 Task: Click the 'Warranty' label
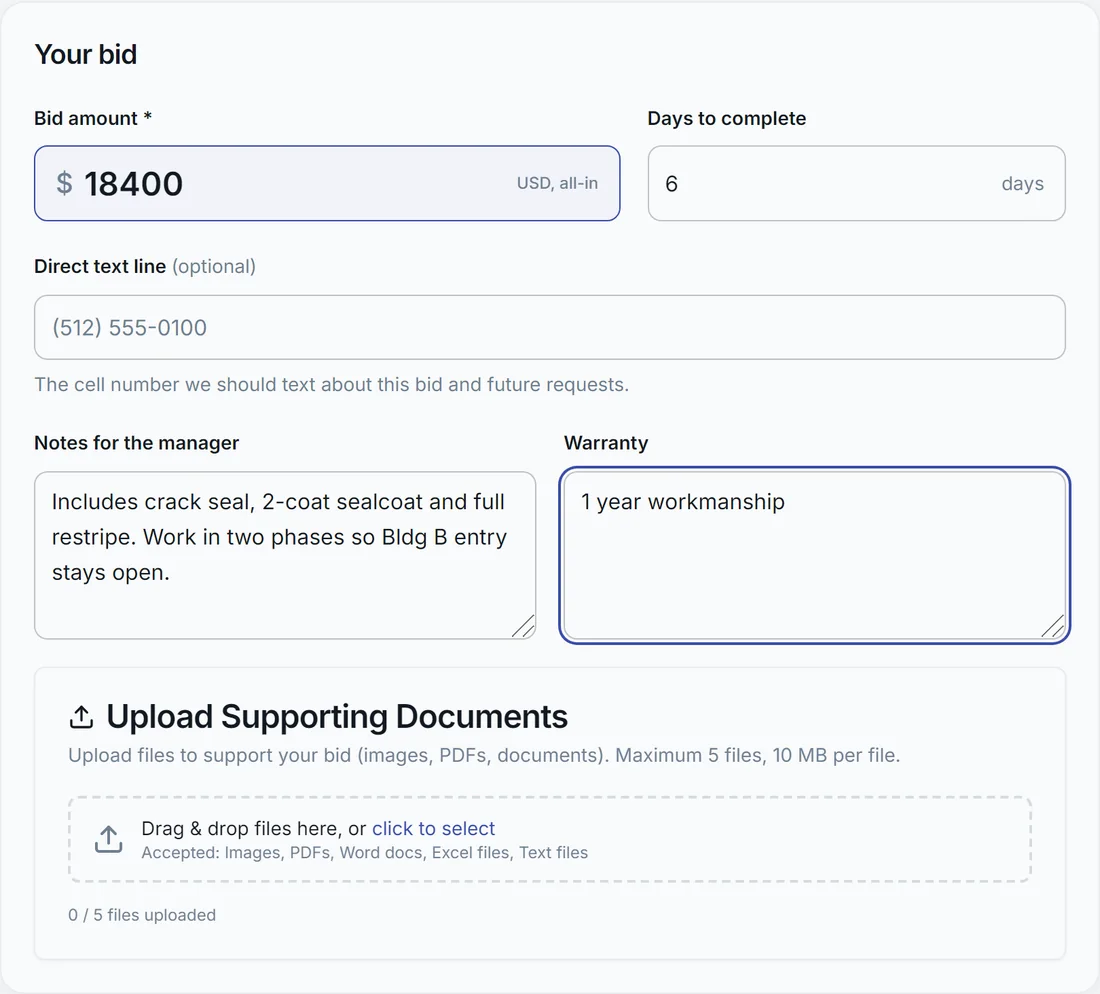tap(606, 443)
